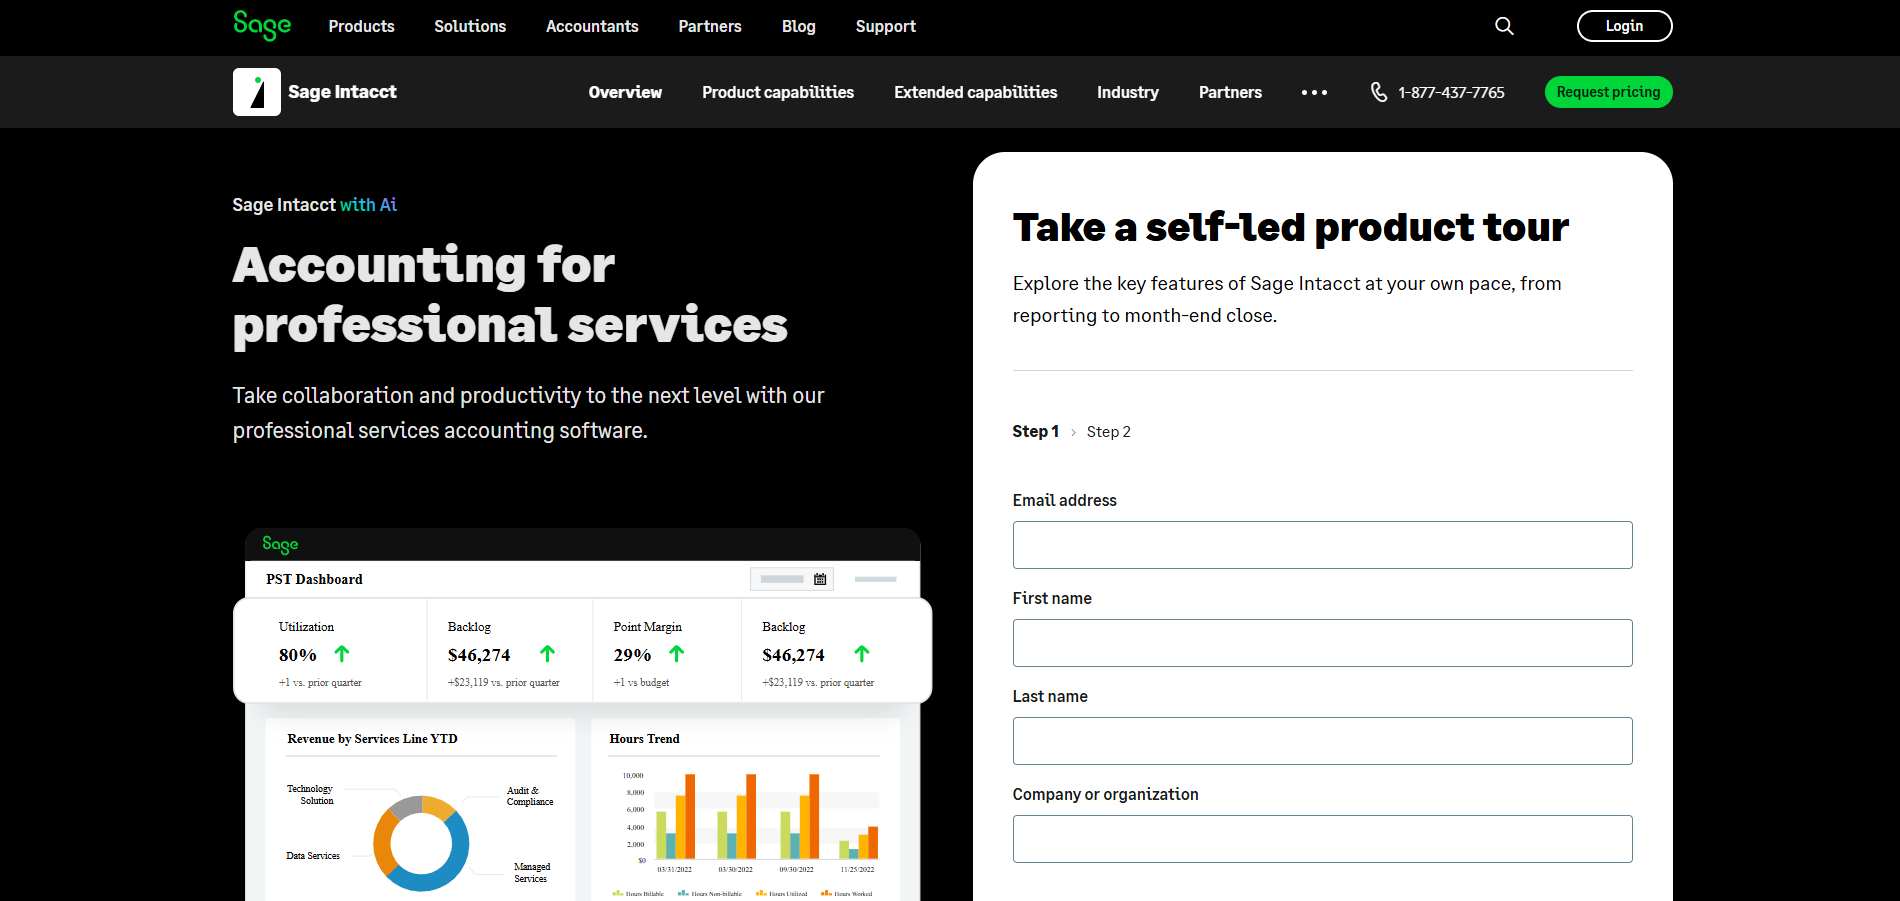Open the Industry menu
Image resolution: width=1900 pixels, height=901 pixels.
(1128, 92)
